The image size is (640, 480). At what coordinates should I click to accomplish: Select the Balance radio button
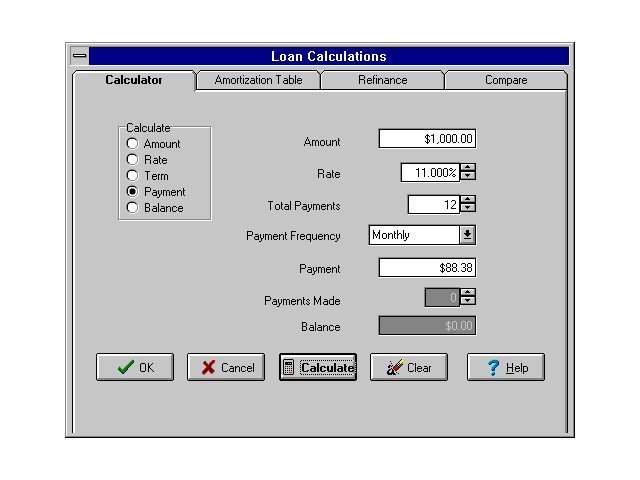tap(132, 208)
